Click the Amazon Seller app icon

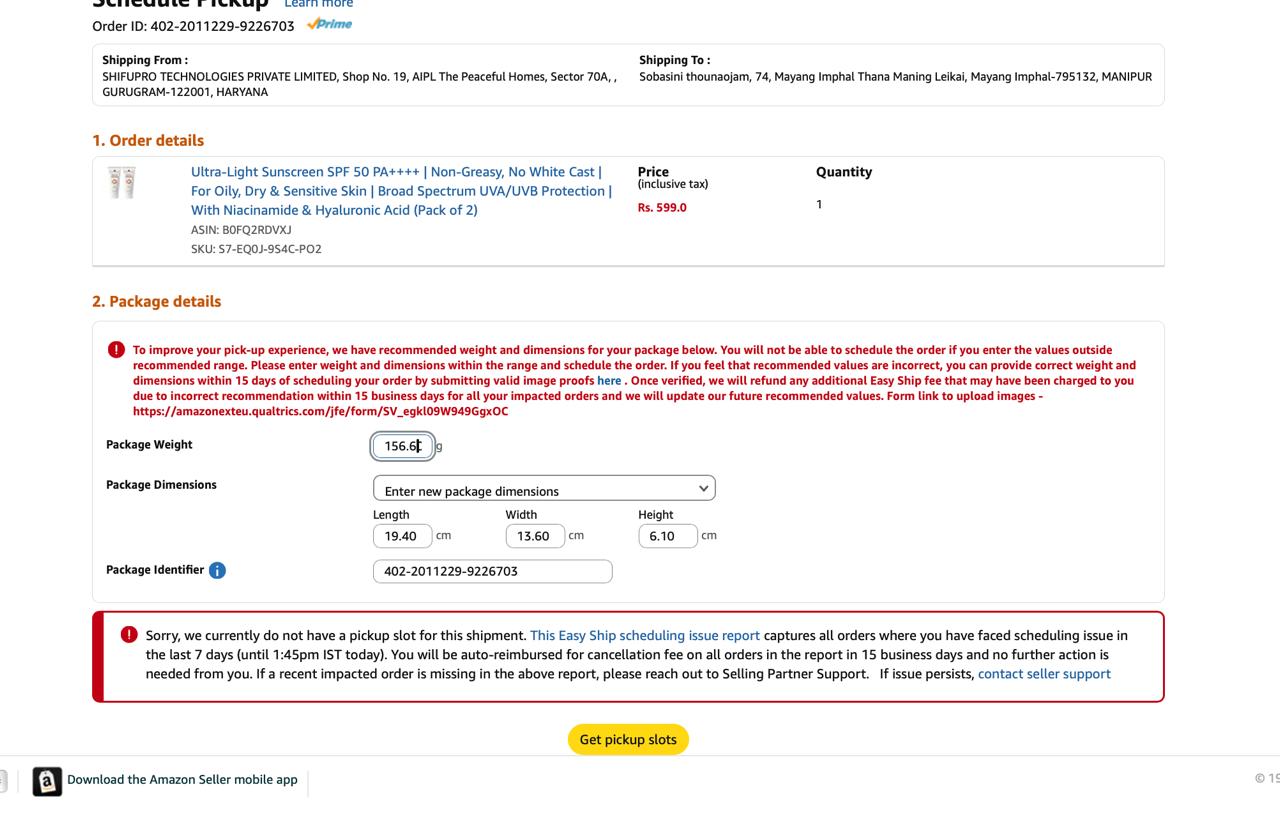click(x=47, y=781)
